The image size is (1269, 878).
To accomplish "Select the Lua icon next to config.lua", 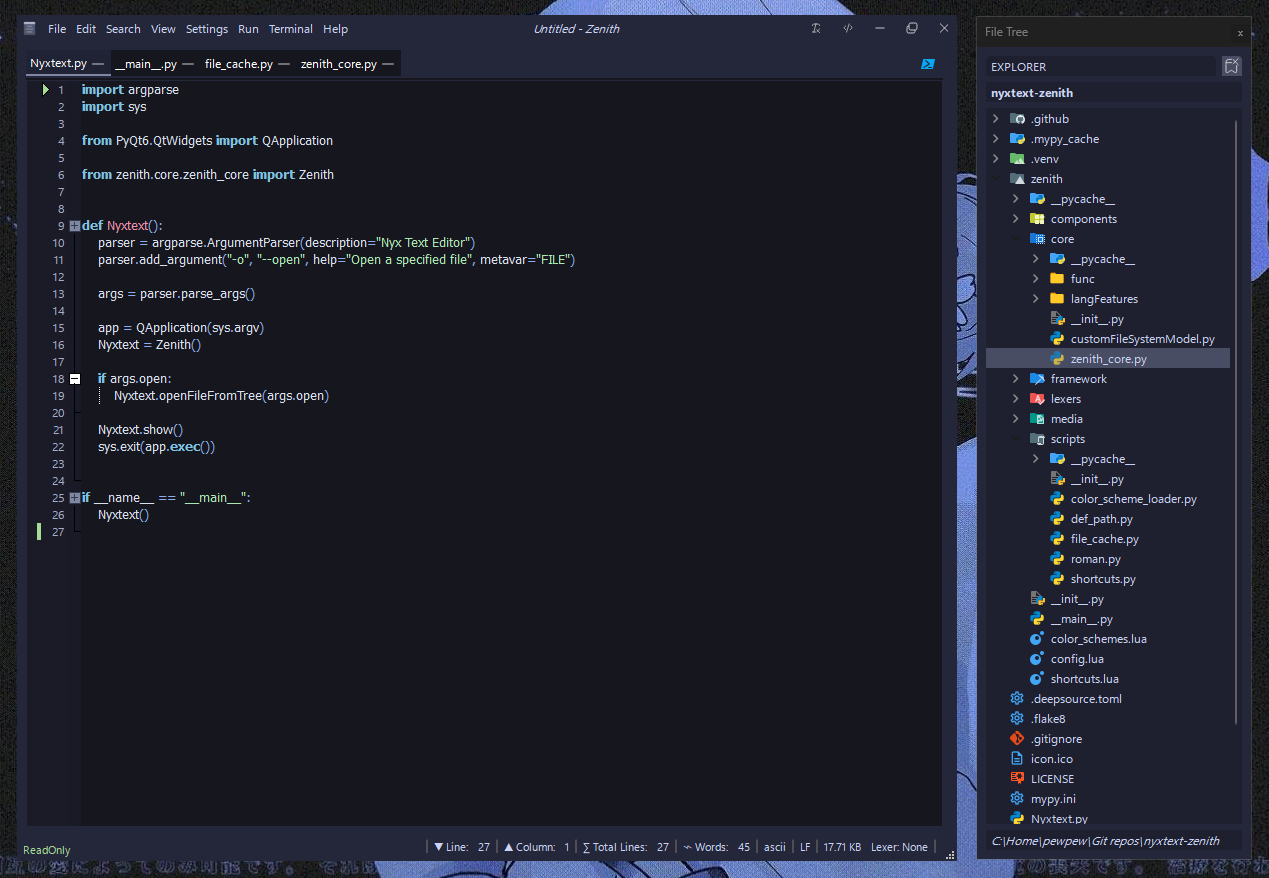I will coord(1037,658).
